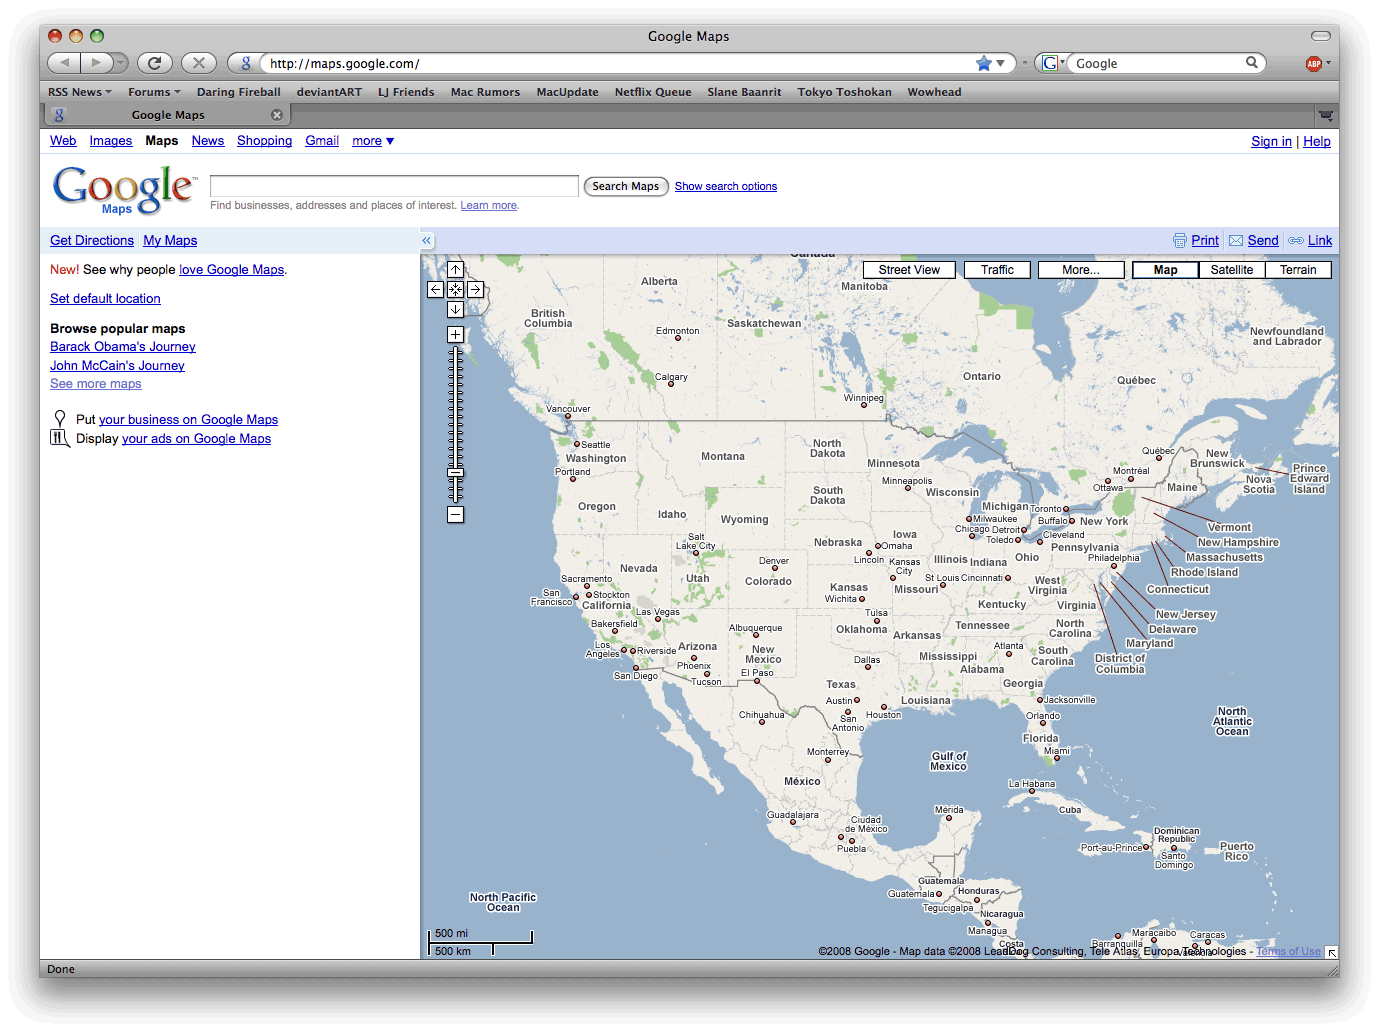The image size is (1379, 1032).
Task: Toggle the Street View overlay
Action: click(x=909, y=270)
